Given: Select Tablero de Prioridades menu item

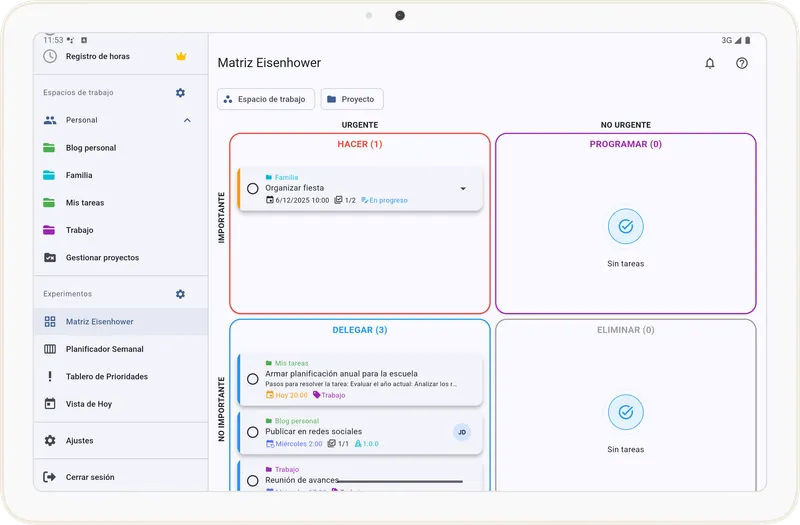Looking at the screenshot, I should 106,377.
